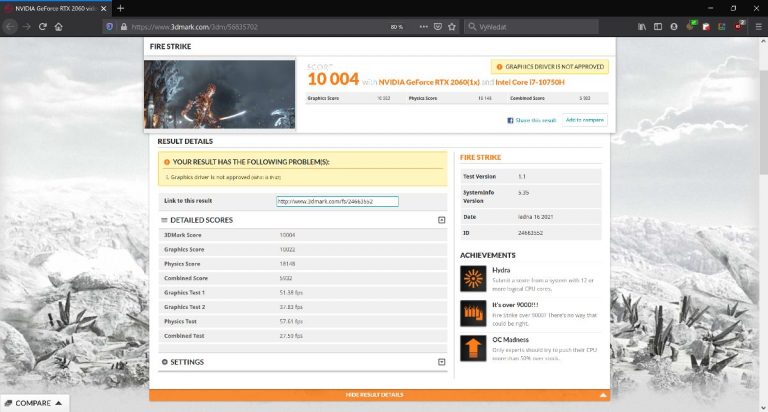Click the Share this result link
The height and width of the screenshot is (412, 768).
coord(532,120)
